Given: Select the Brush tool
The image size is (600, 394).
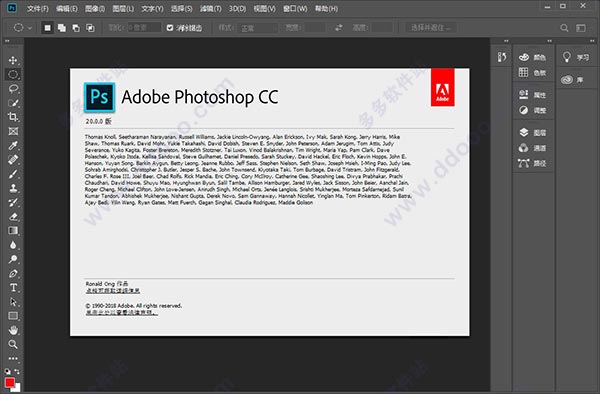Looking at the screenshot, I should pyautogui.click(x=13, y=174).
